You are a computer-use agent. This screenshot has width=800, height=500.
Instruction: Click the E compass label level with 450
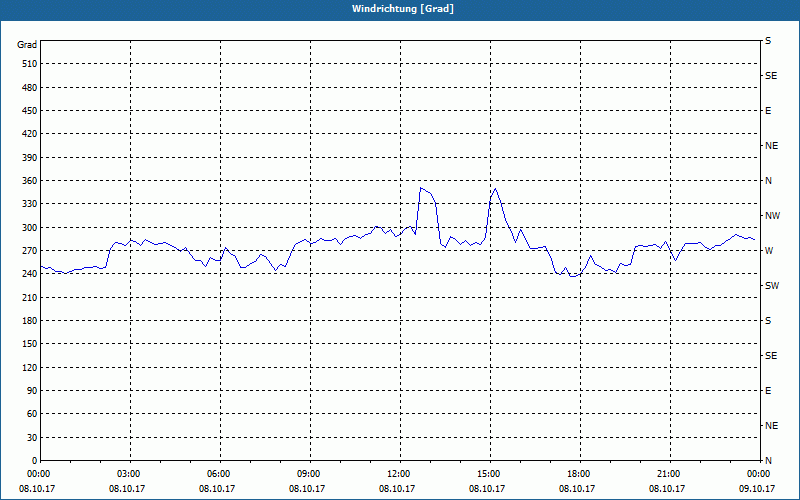[768, 111]
